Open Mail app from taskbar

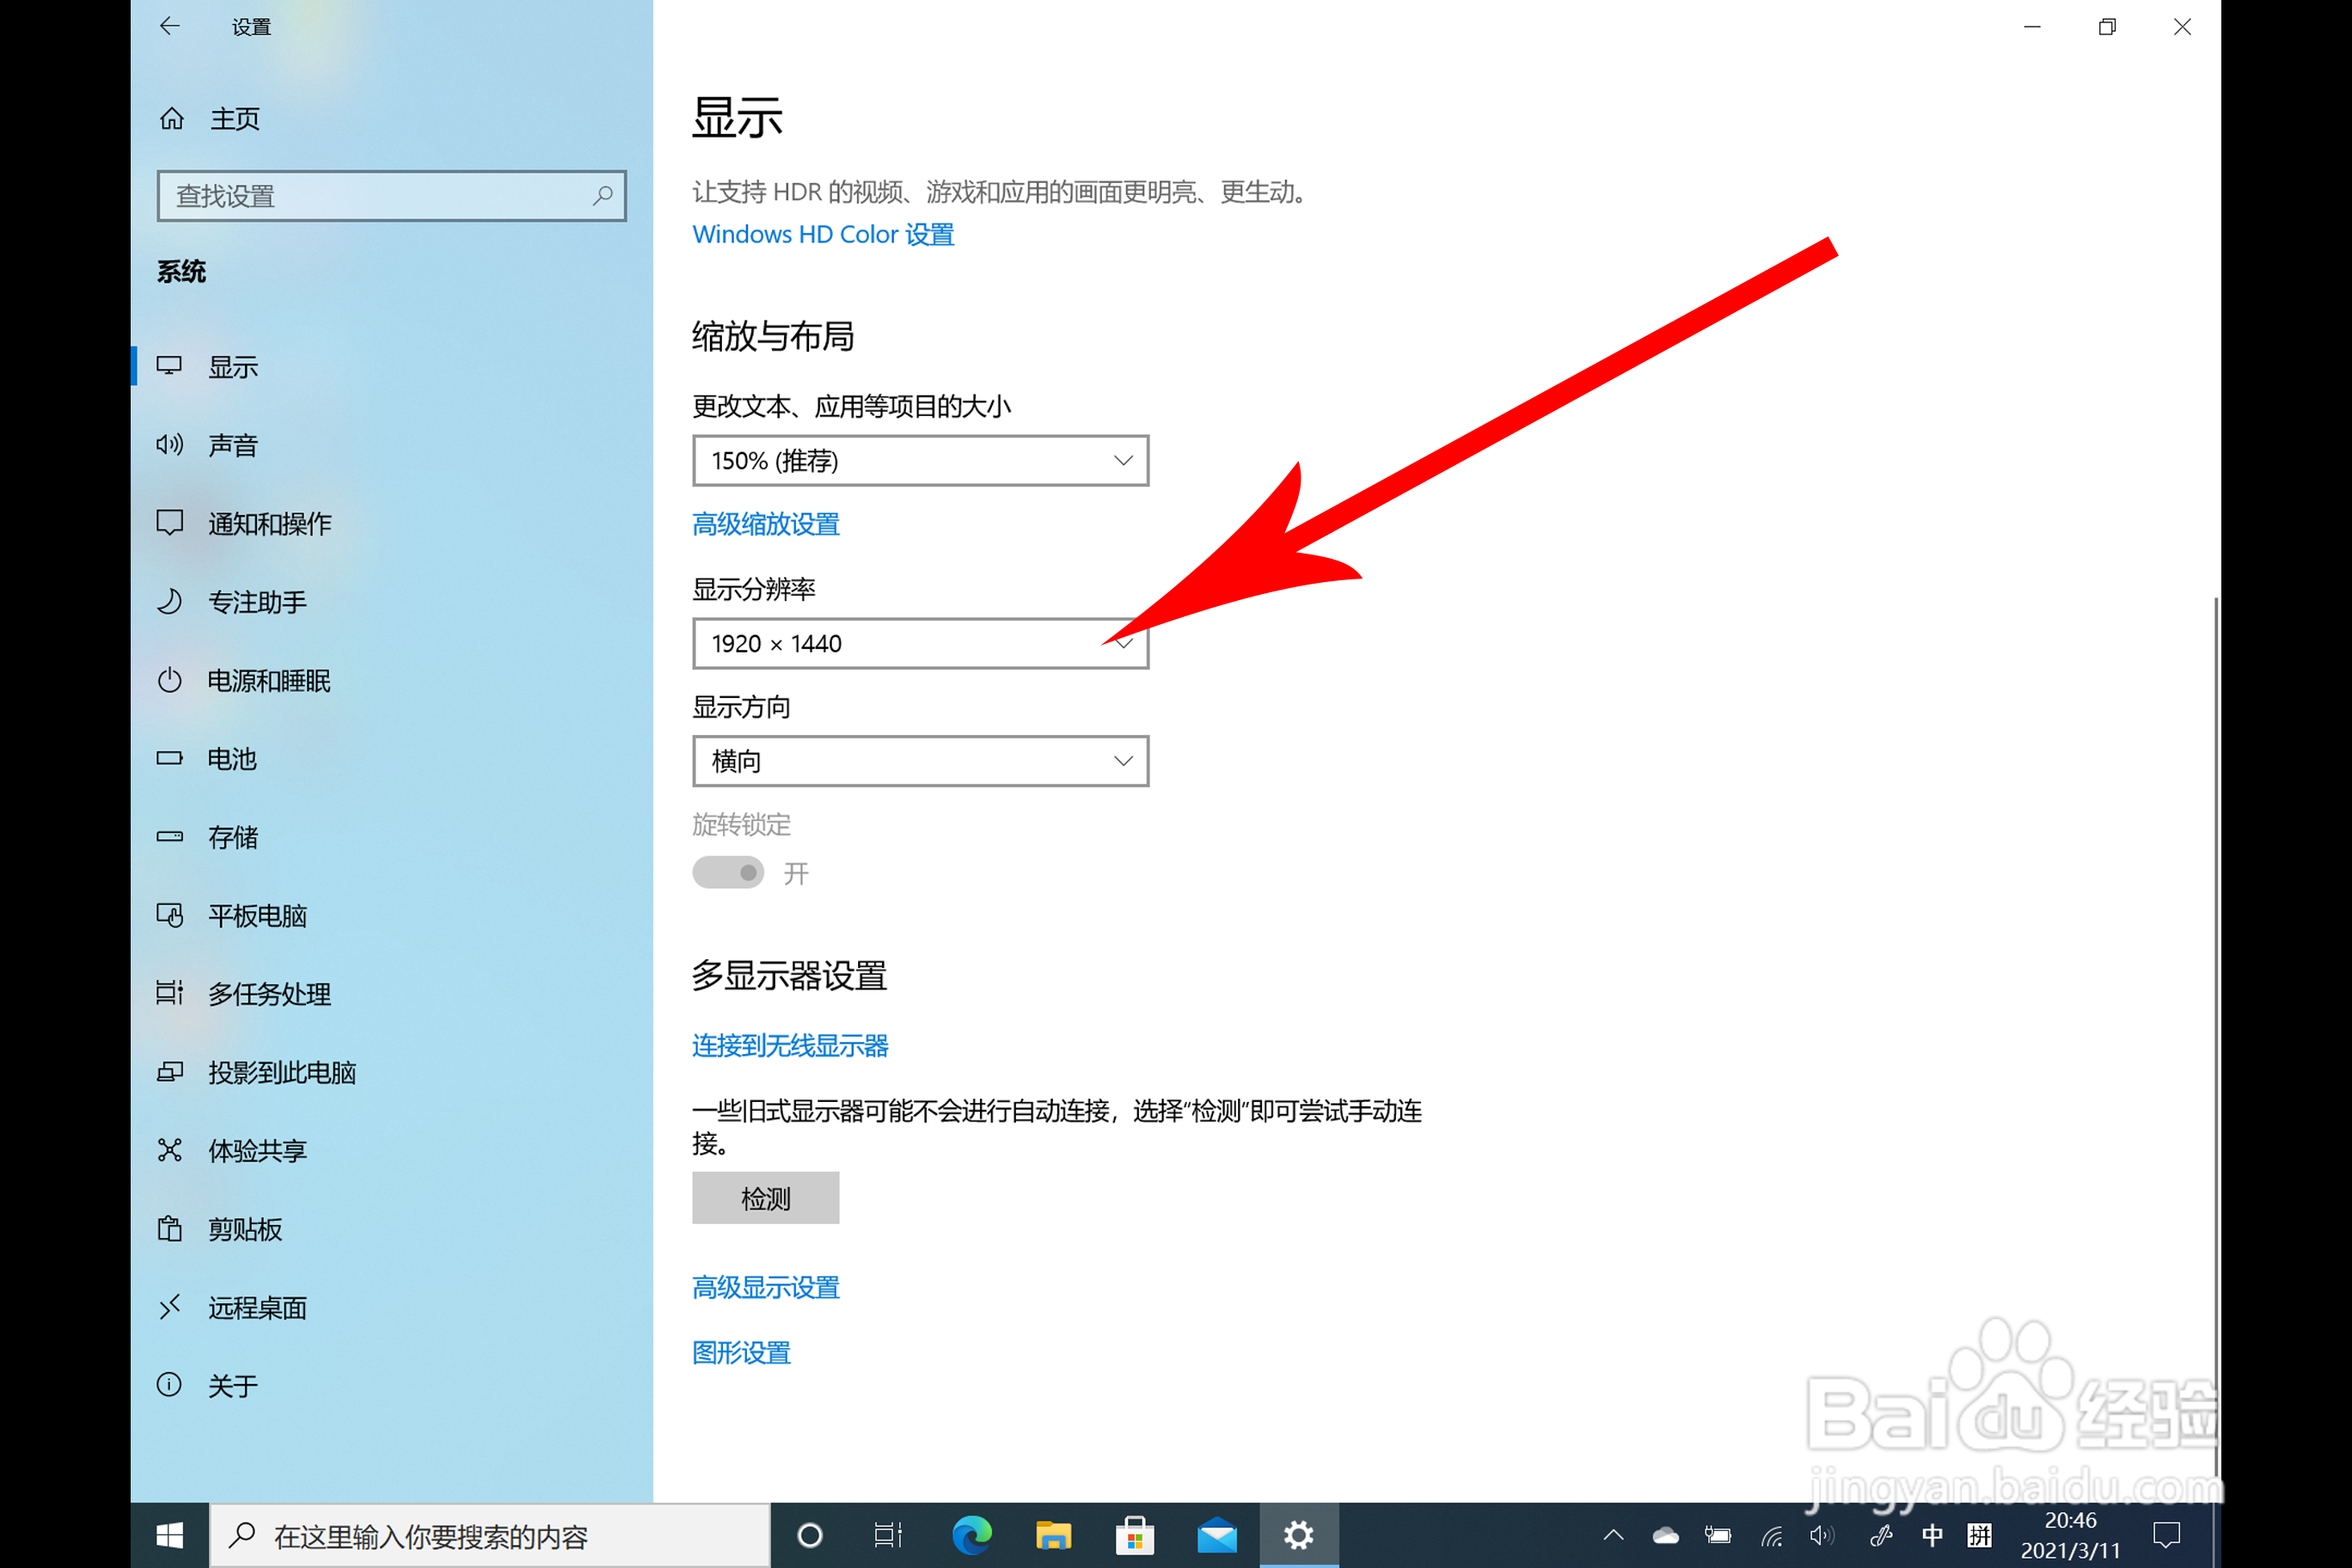click(x=1217, y=1535)
